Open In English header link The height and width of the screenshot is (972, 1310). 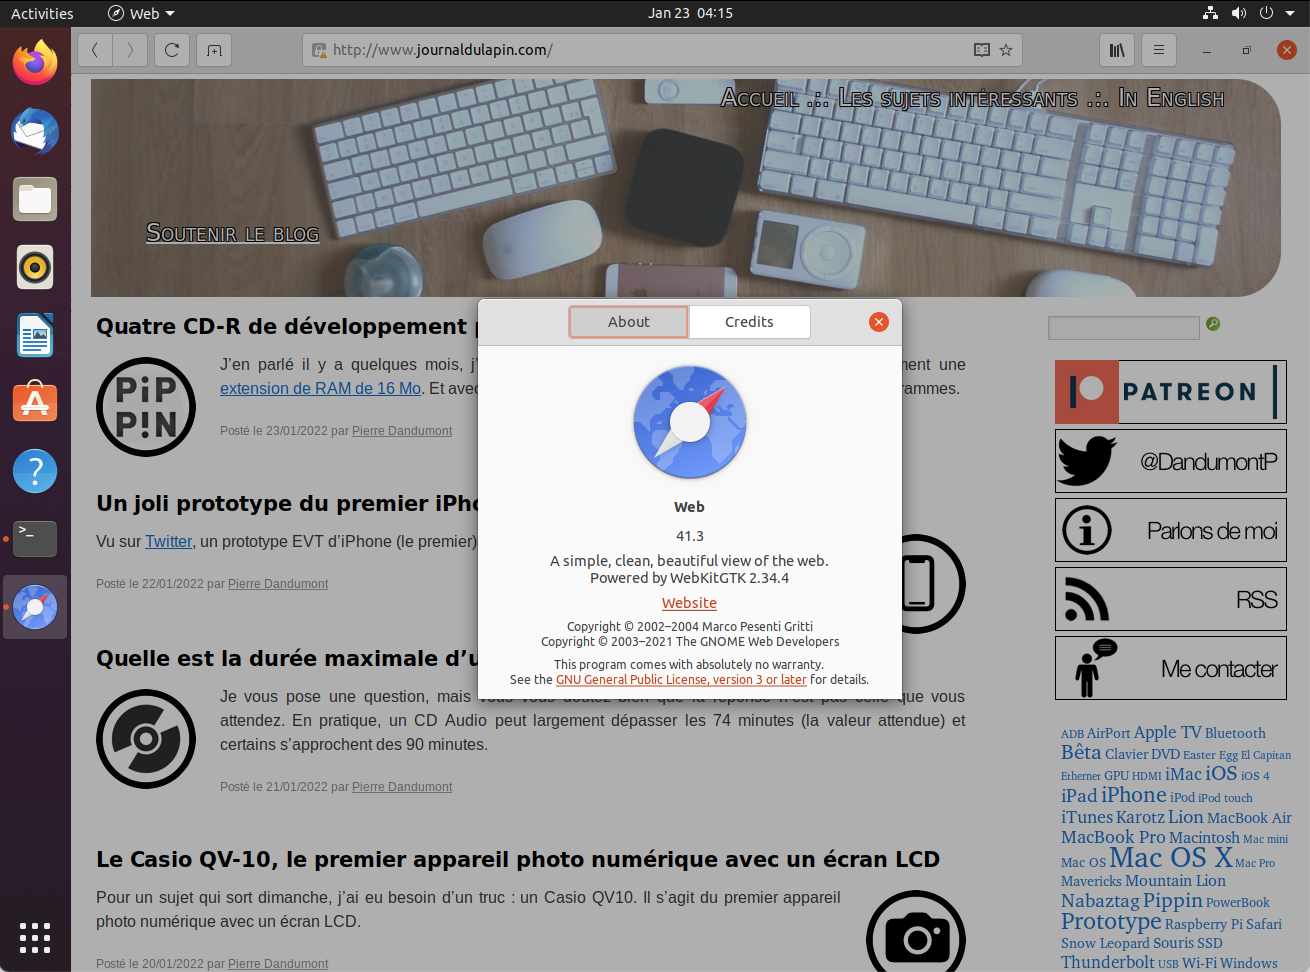(1171, 98)
